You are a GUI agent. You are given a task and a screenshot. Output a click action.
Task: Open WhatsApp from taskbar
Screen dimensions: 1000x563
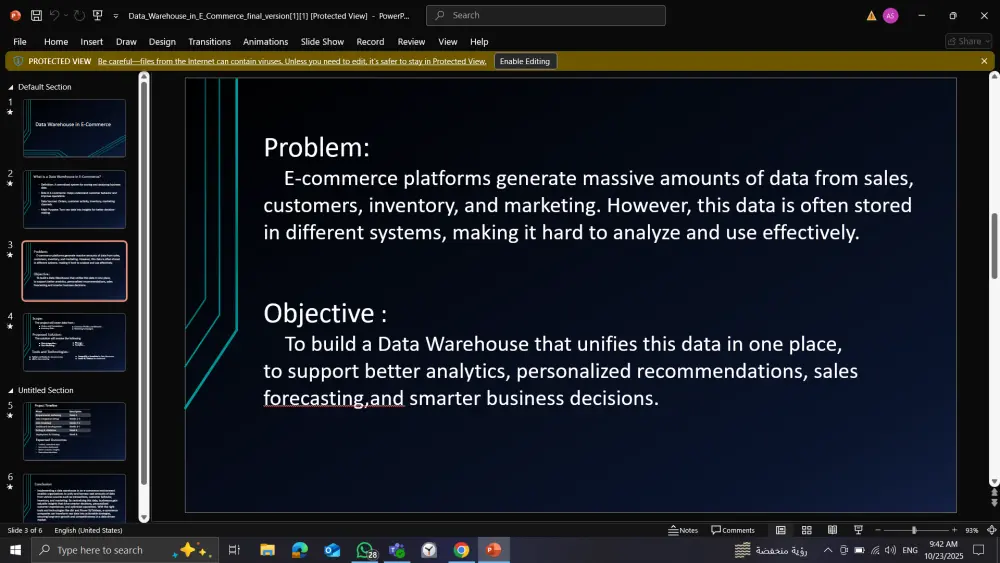pyautogui.click(x=365, y=550)
